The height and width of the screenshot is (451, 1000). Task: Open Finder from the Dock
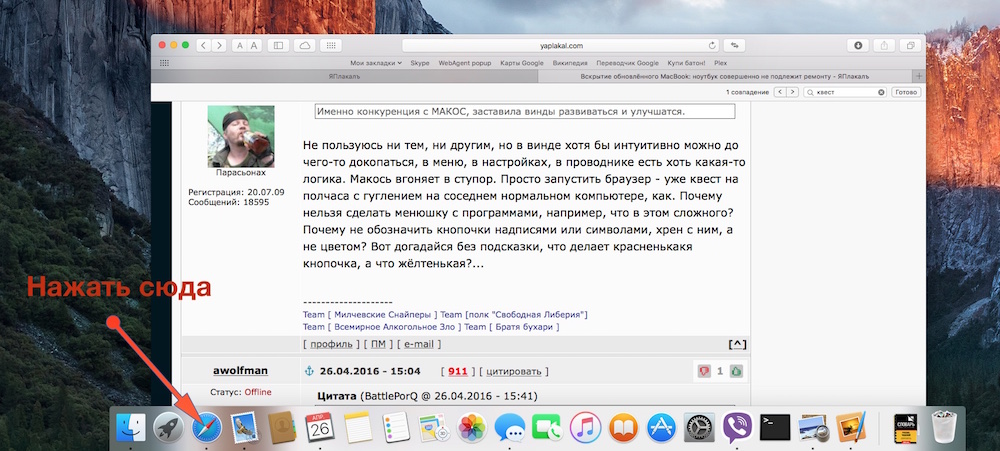131,427
